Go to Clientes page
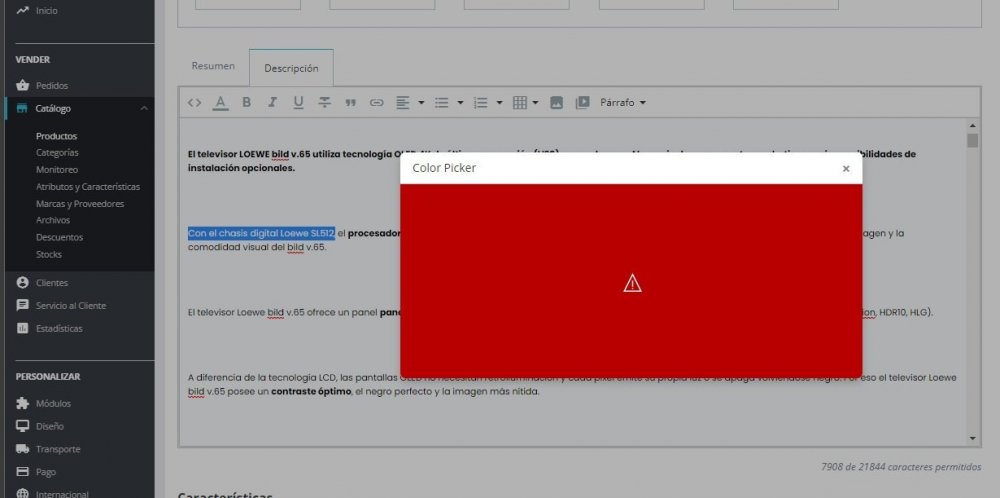This screenshot has width=1000, height=498. click(x=52, y=282)
